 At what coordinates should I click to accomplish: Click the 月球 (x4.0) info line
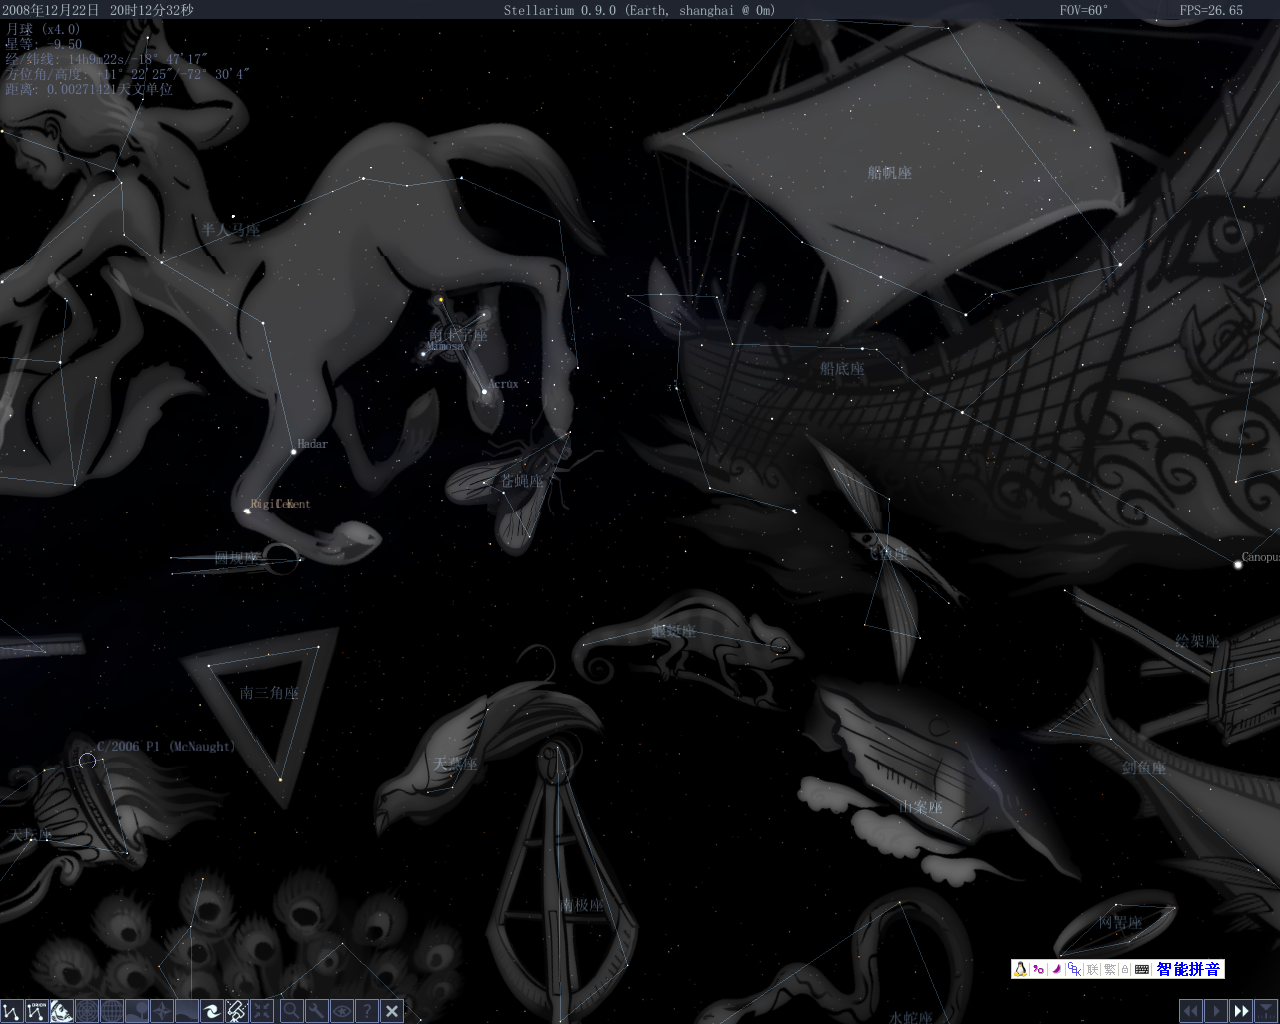pyautogui.click(x=42, y=29)
